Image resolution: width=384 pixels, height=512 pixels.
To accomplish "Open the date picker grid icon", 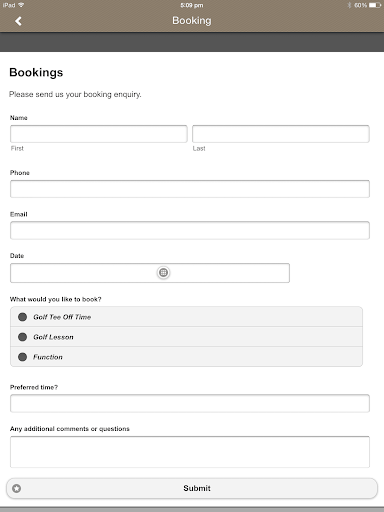I will tap(163, 273).
